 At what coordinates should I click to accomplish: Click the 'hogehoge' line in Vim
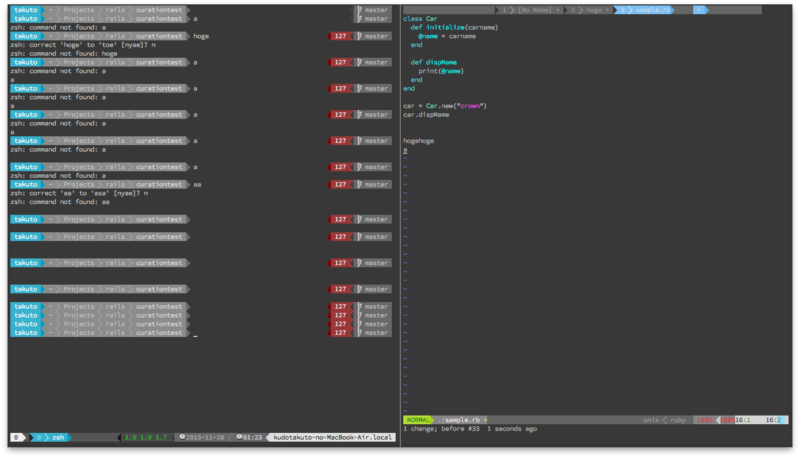[x=418, y=141]
